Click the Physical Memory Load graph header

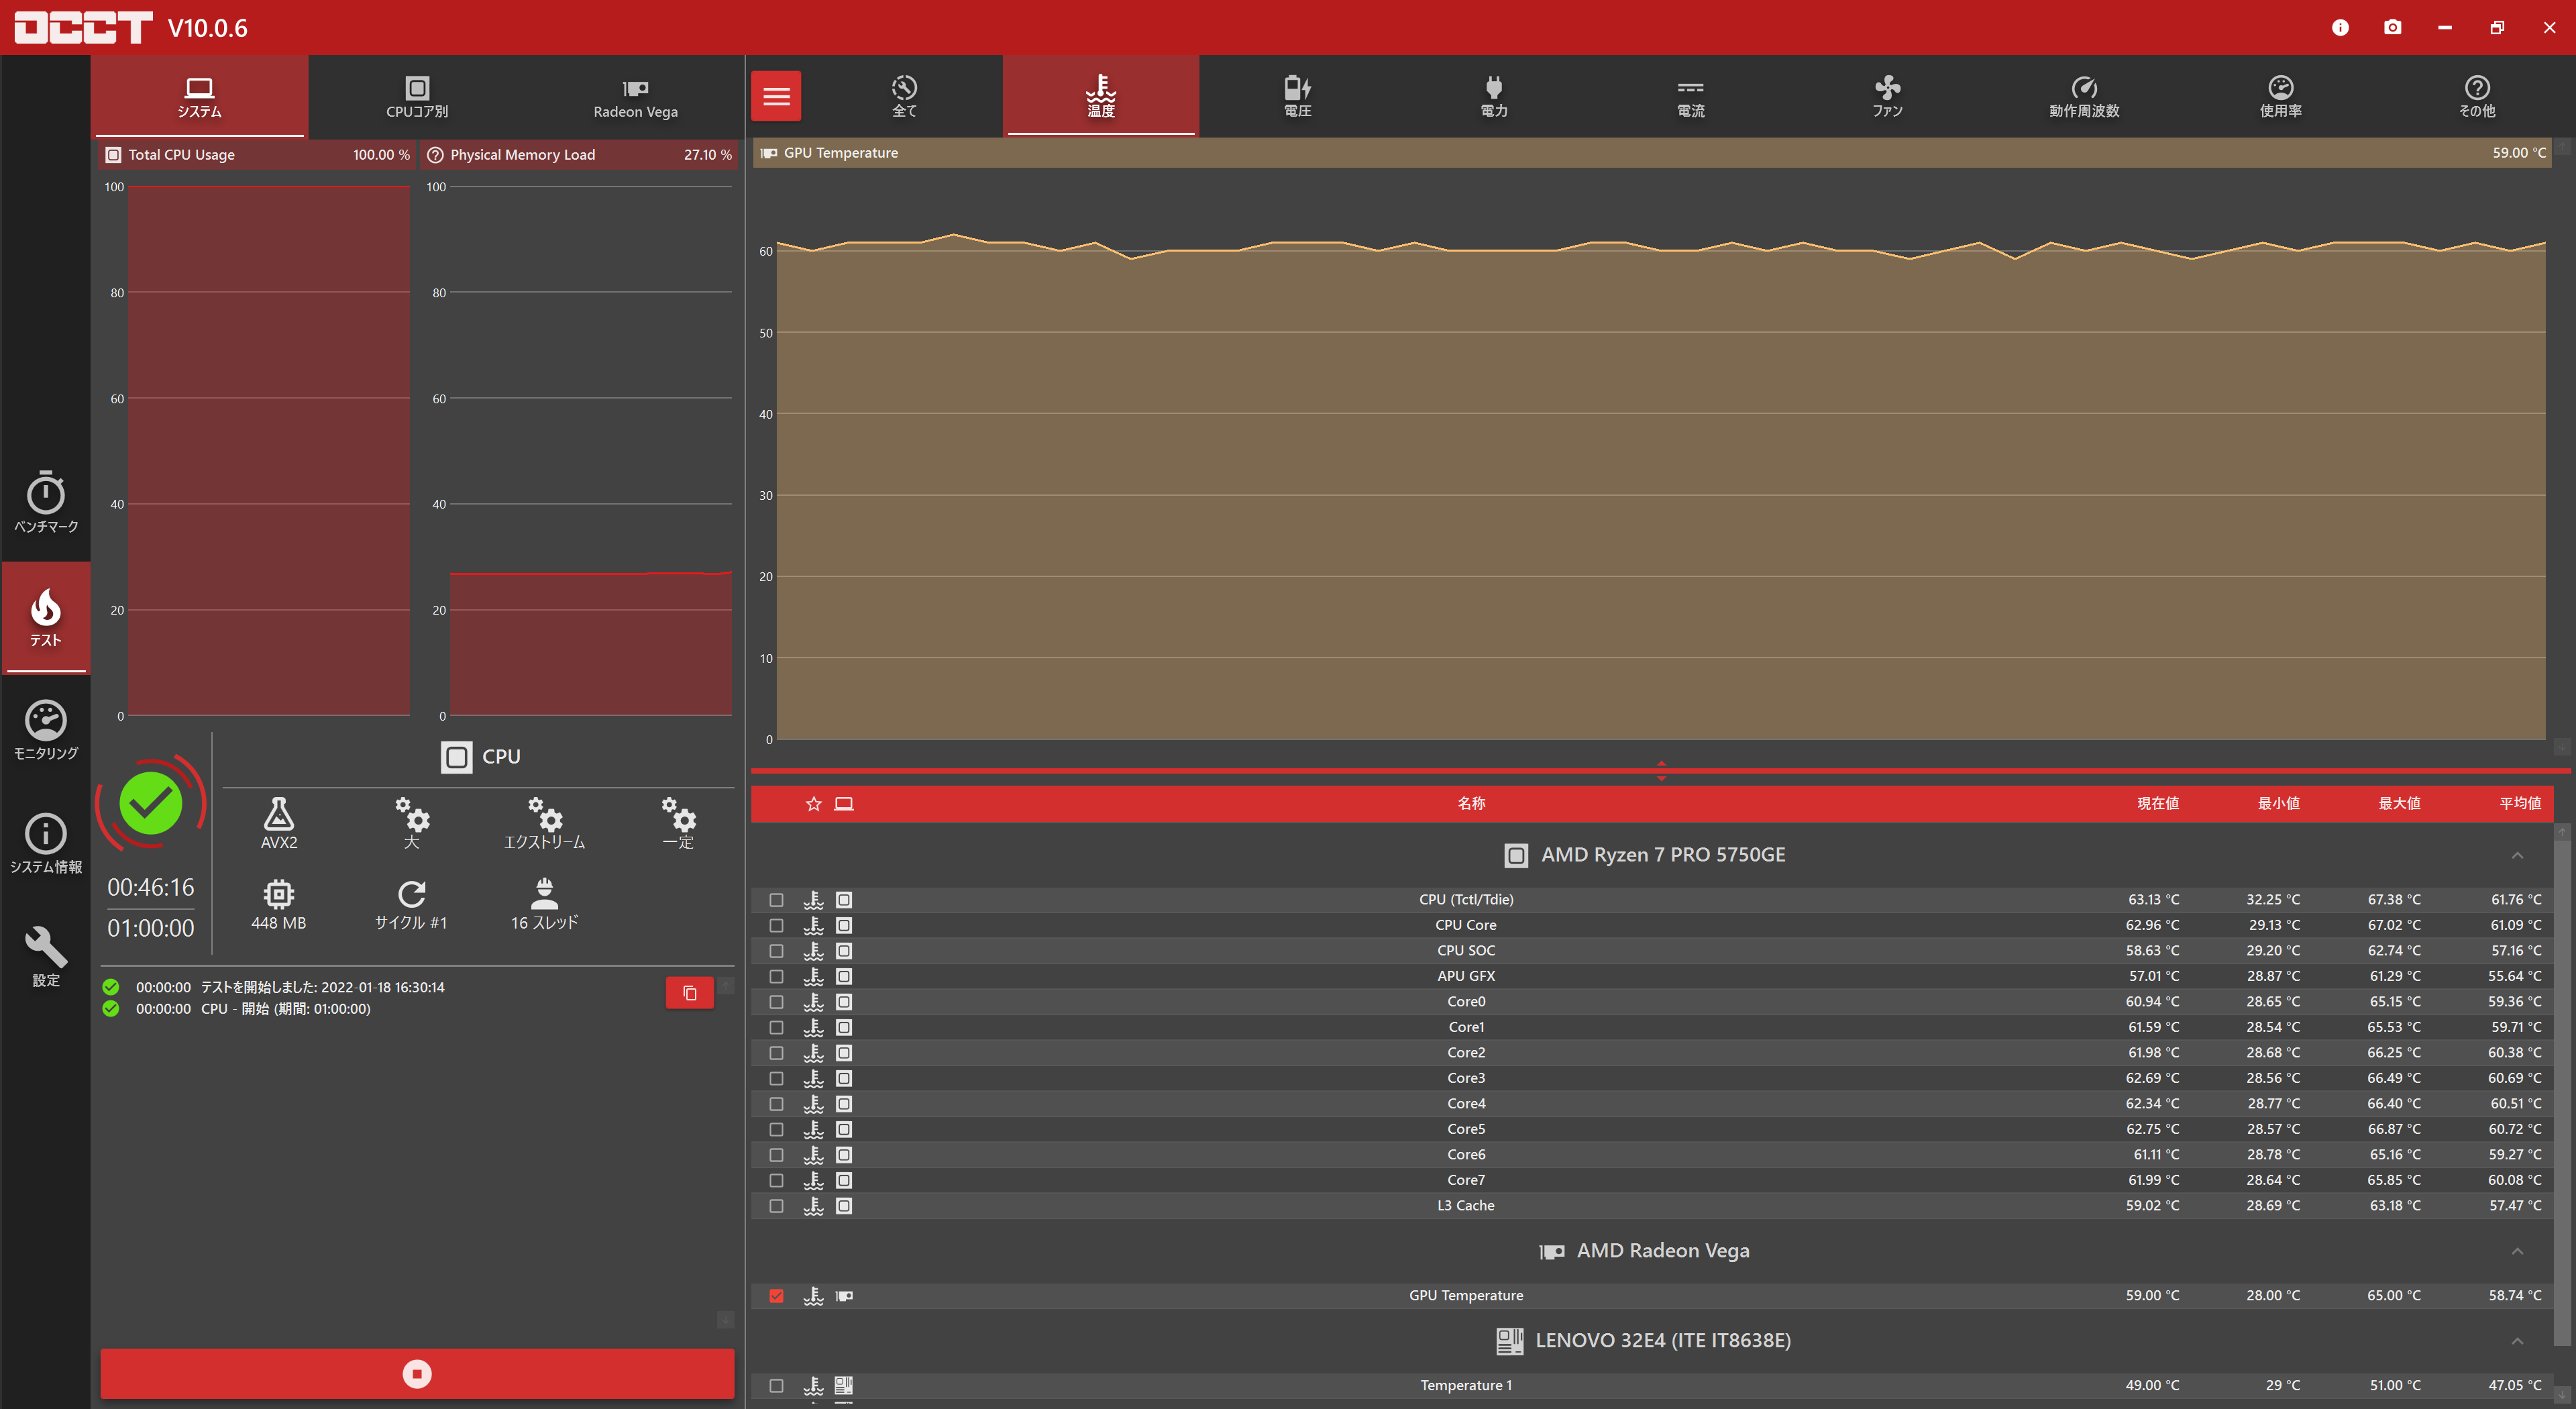pos(580,154)
